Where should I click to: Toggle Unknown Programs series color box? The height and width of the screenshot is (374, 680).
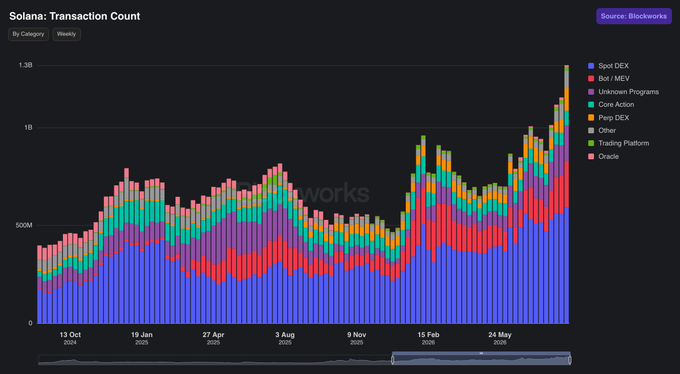pyautogui.click(x=591, y=92)
